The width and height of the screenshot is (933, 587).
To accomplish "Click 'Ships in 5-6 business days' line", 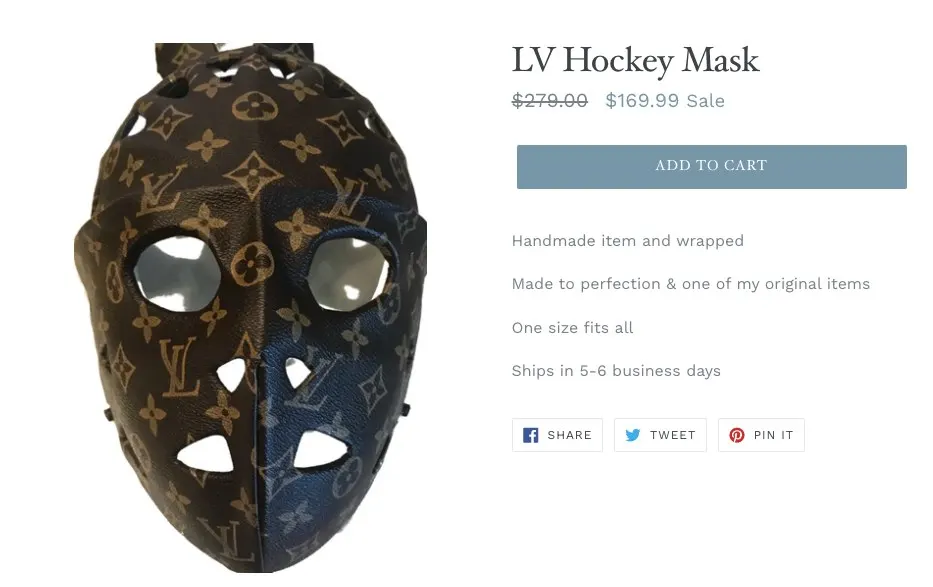I will [x=616, y=371].
